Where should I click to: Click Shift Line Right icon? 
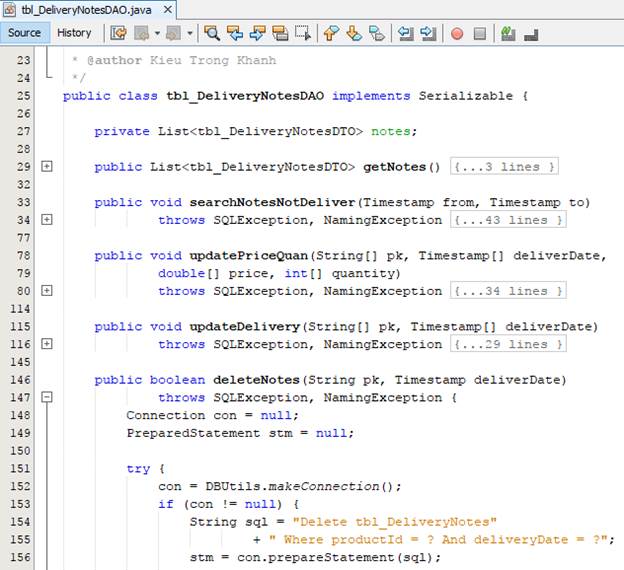428,33
